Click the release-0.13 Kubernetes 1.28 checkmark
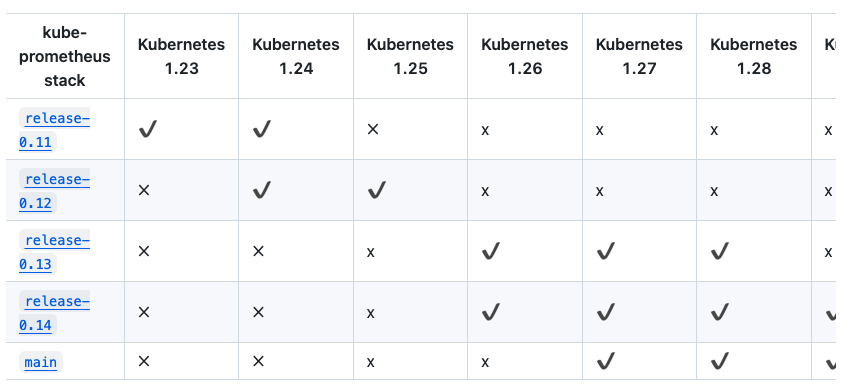 pos(719,251)
